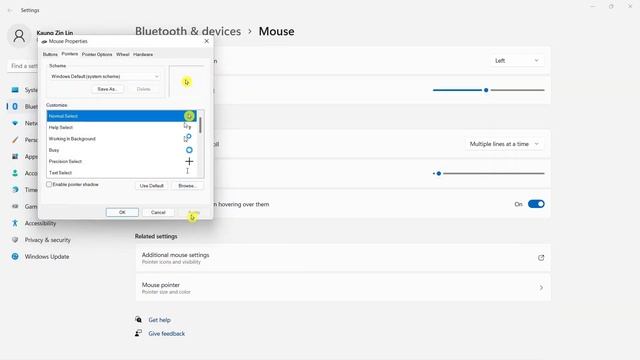Click the lines to scroll slider thumb
640x360 pixels.
[x=439, y=173]
